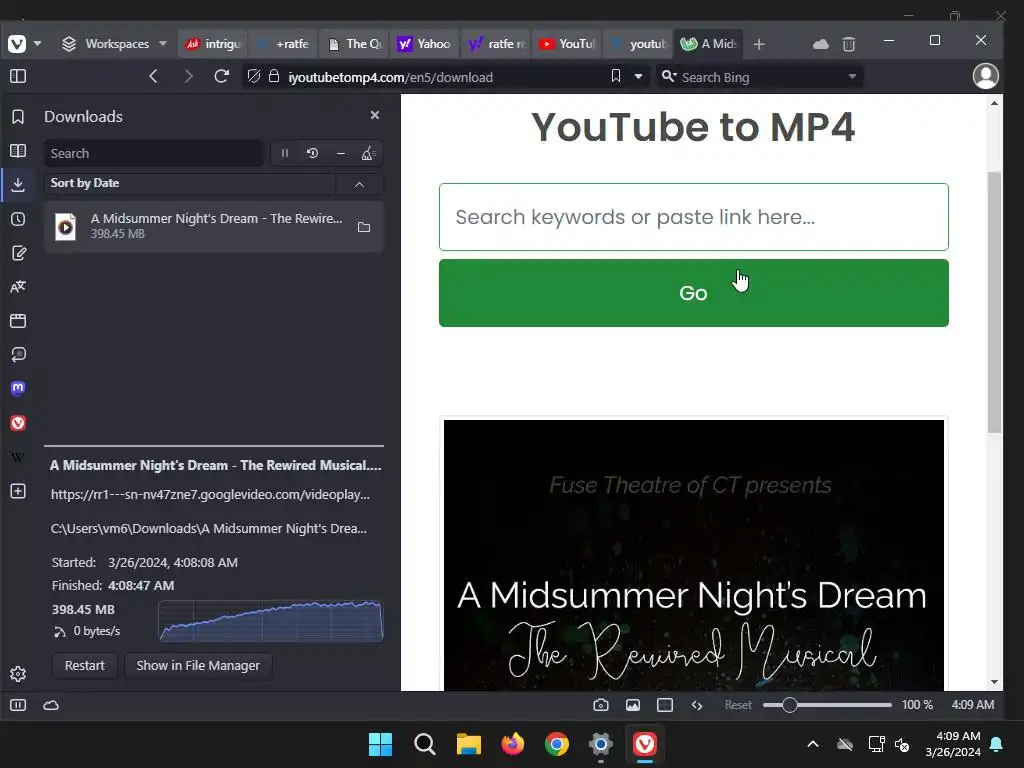Open the Sort by Date dropdown
This screenshot has width=1024, height=768.
[x=189, y=184]
